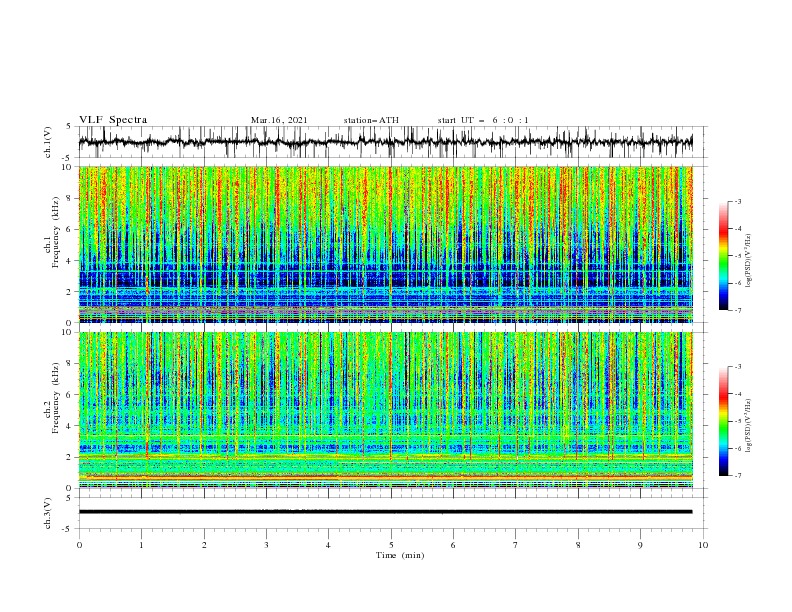Screen dimensions: 792x612
Task: Click the ch.2 spectrogram panel
Action: click(385, 410)
